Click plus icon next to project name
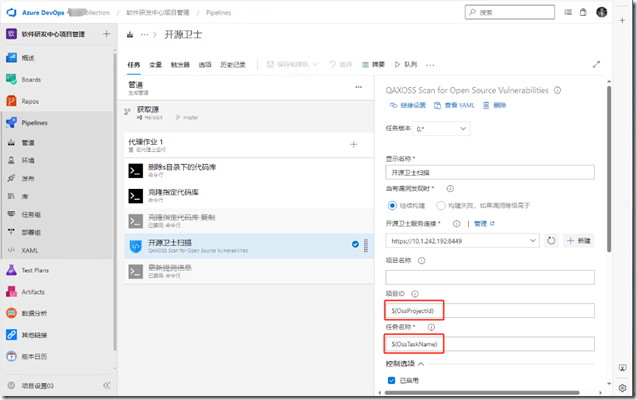This screenshot has width=637, height=400. click(x=106, y=34)
